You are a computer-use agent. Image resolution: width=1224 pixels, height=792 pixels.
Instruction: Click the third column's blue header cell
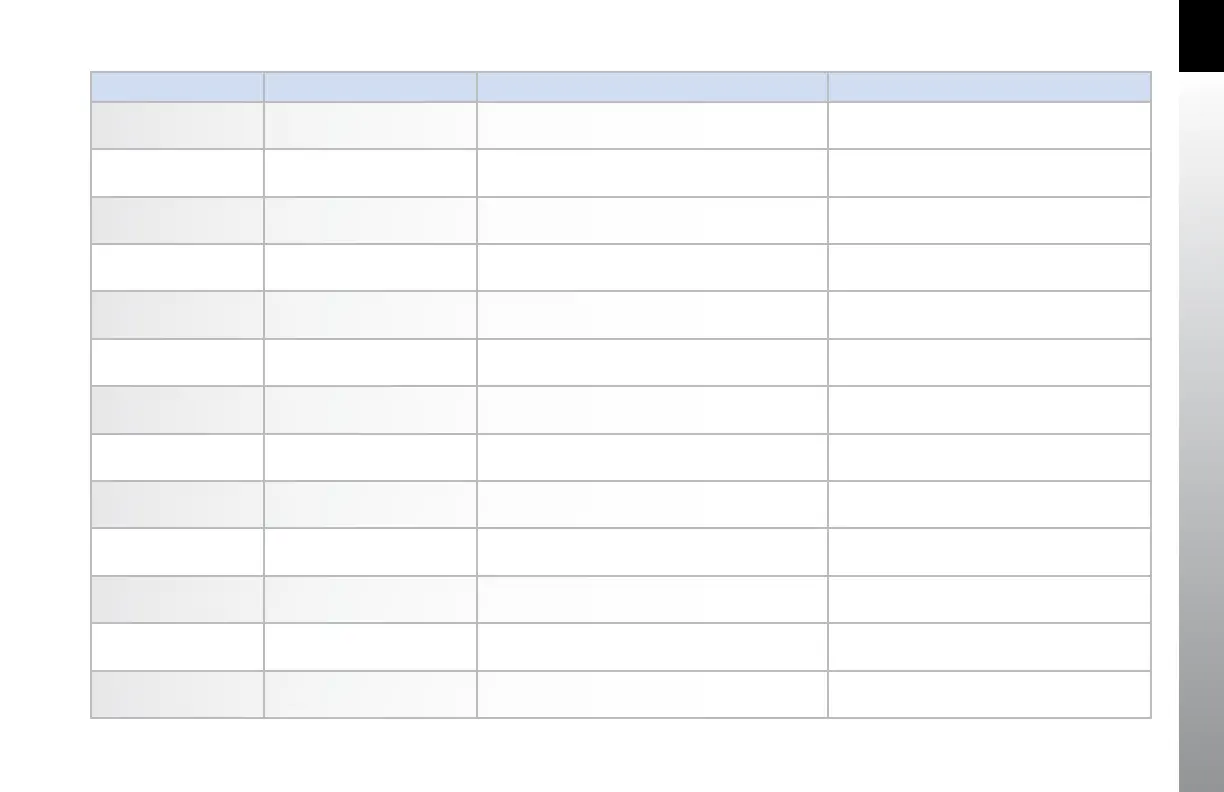pyautogui.click(x=652, y=86)
